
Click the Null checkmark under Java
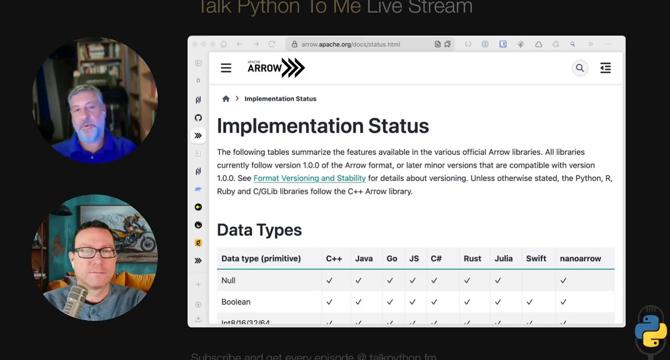(359, 280)
